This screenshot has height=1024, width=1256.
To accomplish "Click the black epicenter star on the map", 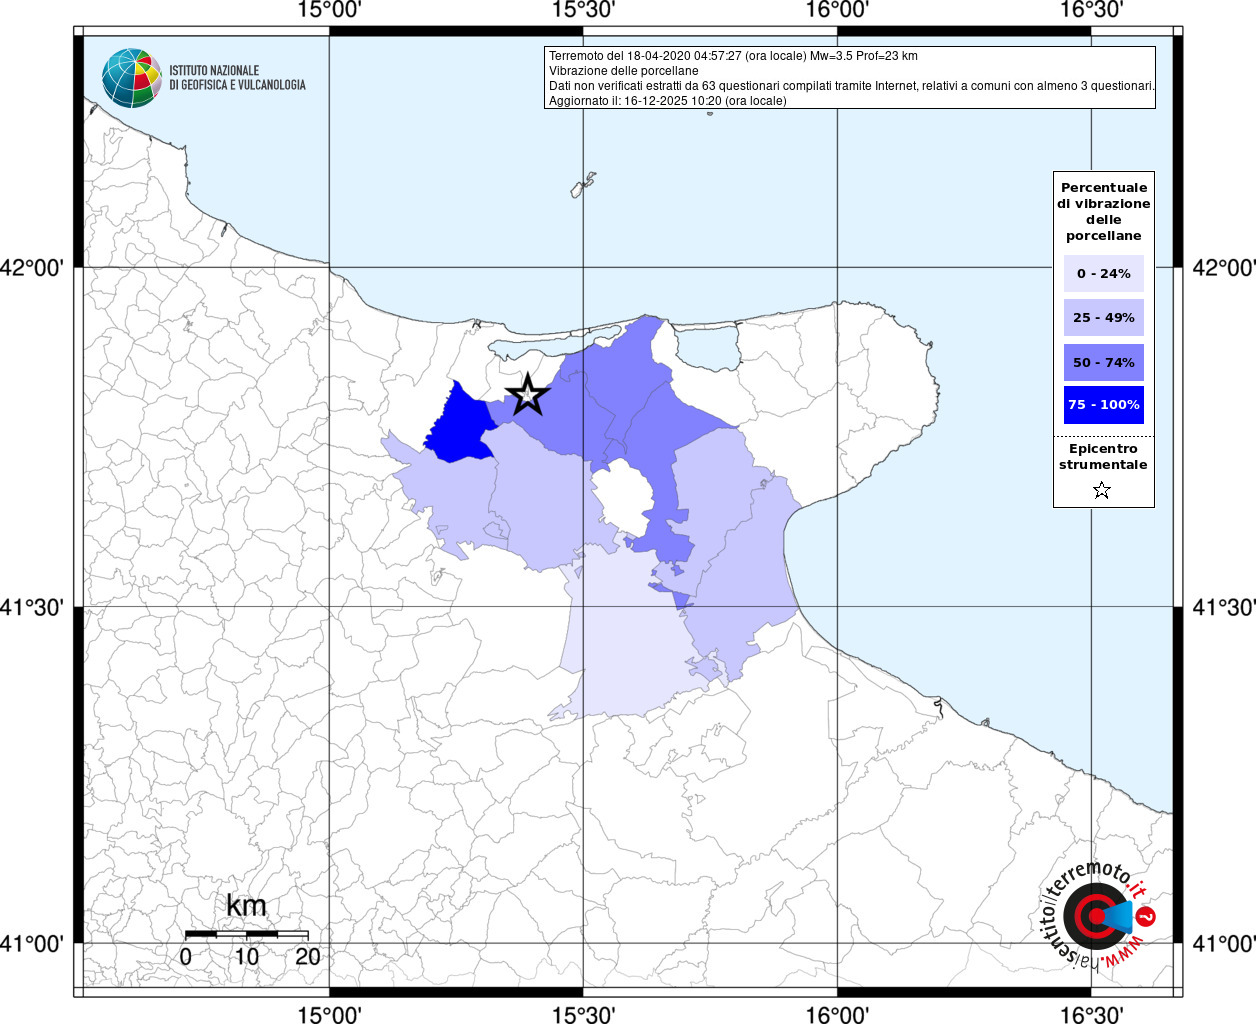I will [527, 395].
